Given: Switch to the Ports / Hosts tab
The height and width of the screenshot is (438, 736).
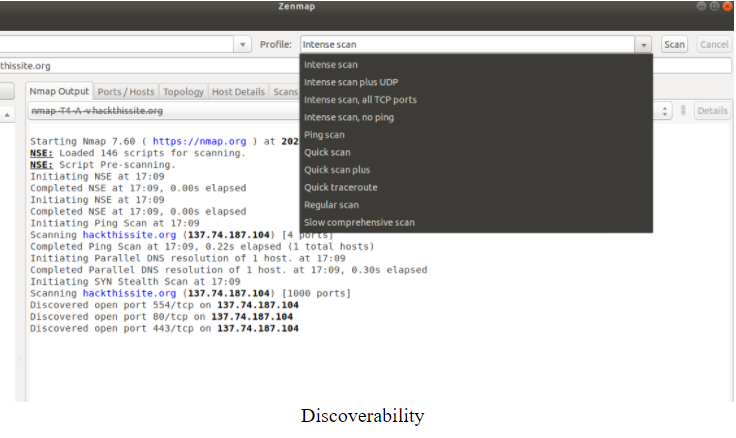Looking at the screenshot, I should pyautogui.click(x=126, y=92).
